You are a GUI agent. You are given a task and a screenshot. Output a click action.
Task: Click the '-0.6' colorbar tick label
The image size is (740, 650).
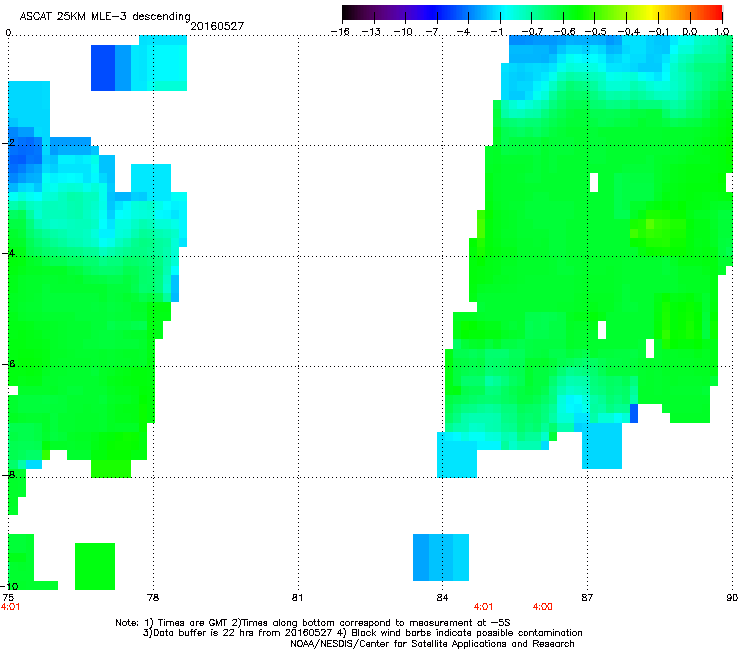[564, 32]
